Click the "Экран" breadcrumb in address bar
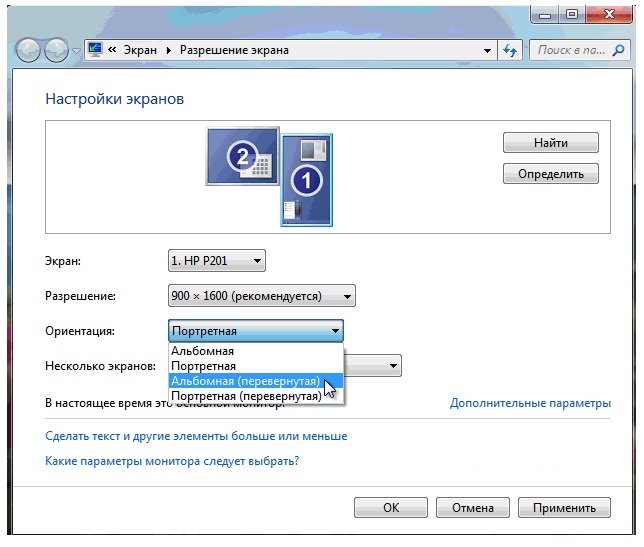This screenshot has height=547, width=644. [140, 50]
